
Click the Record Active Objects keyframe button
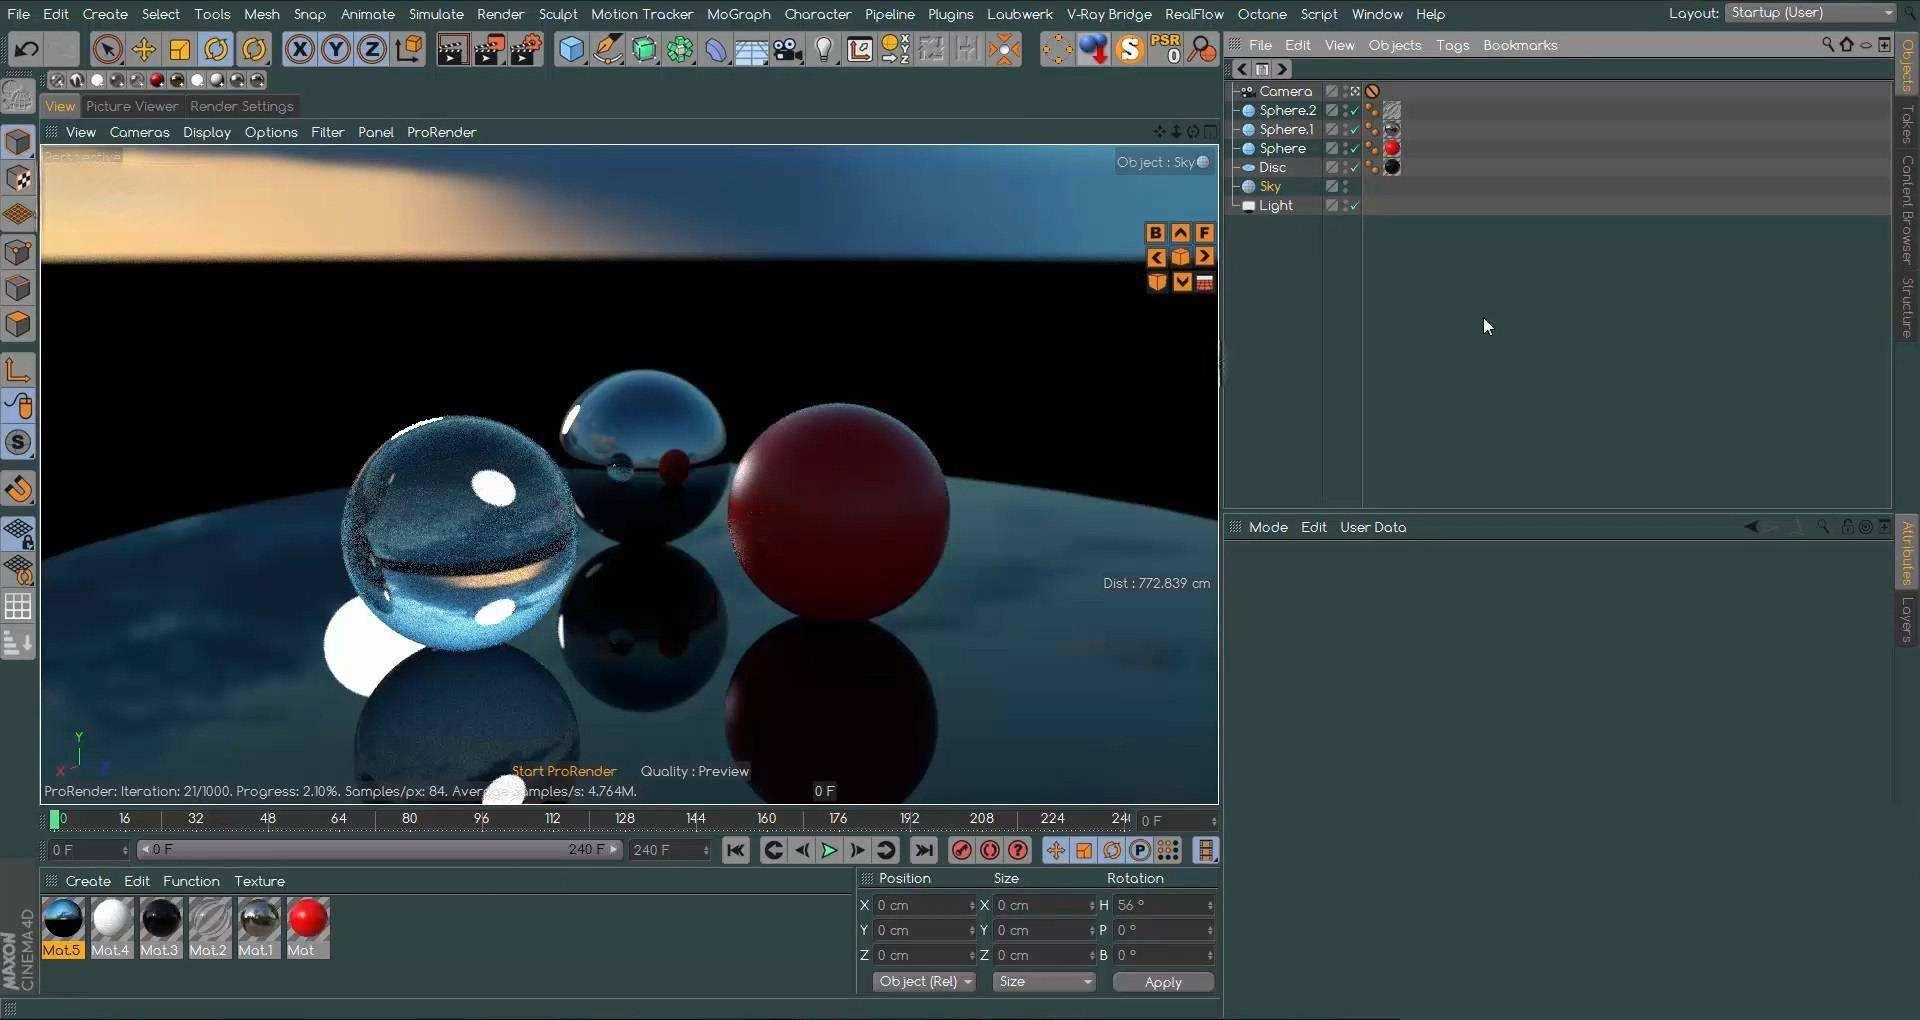click(x=961, y=851)
